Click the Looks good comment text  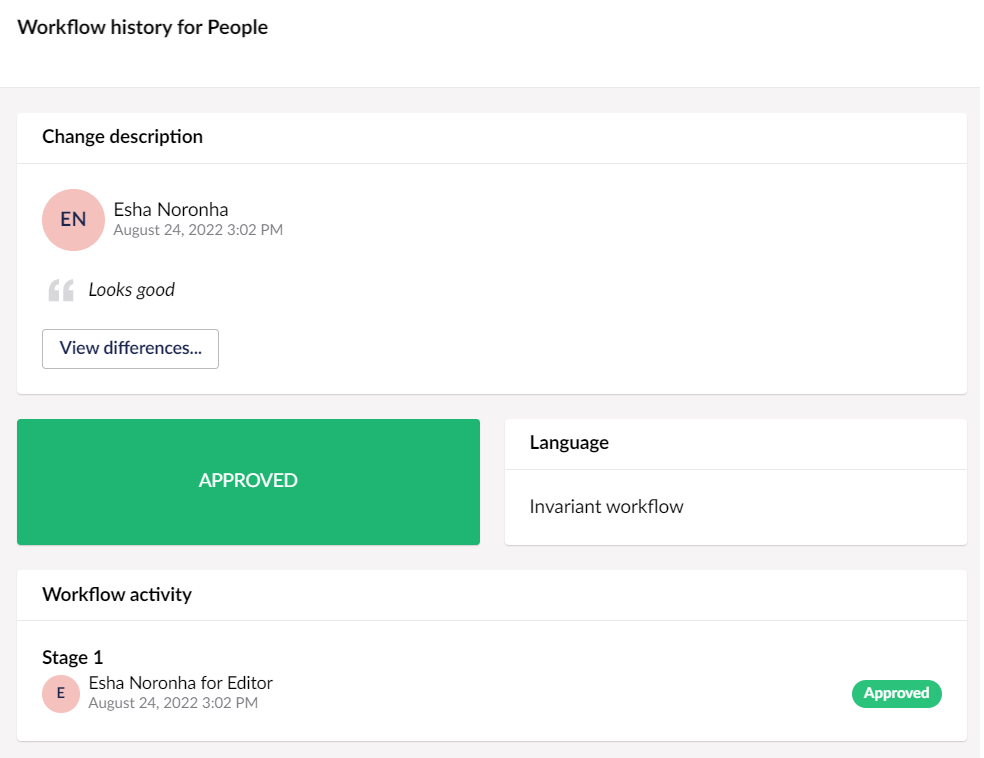pyautogui.click(x=131, y=289)
